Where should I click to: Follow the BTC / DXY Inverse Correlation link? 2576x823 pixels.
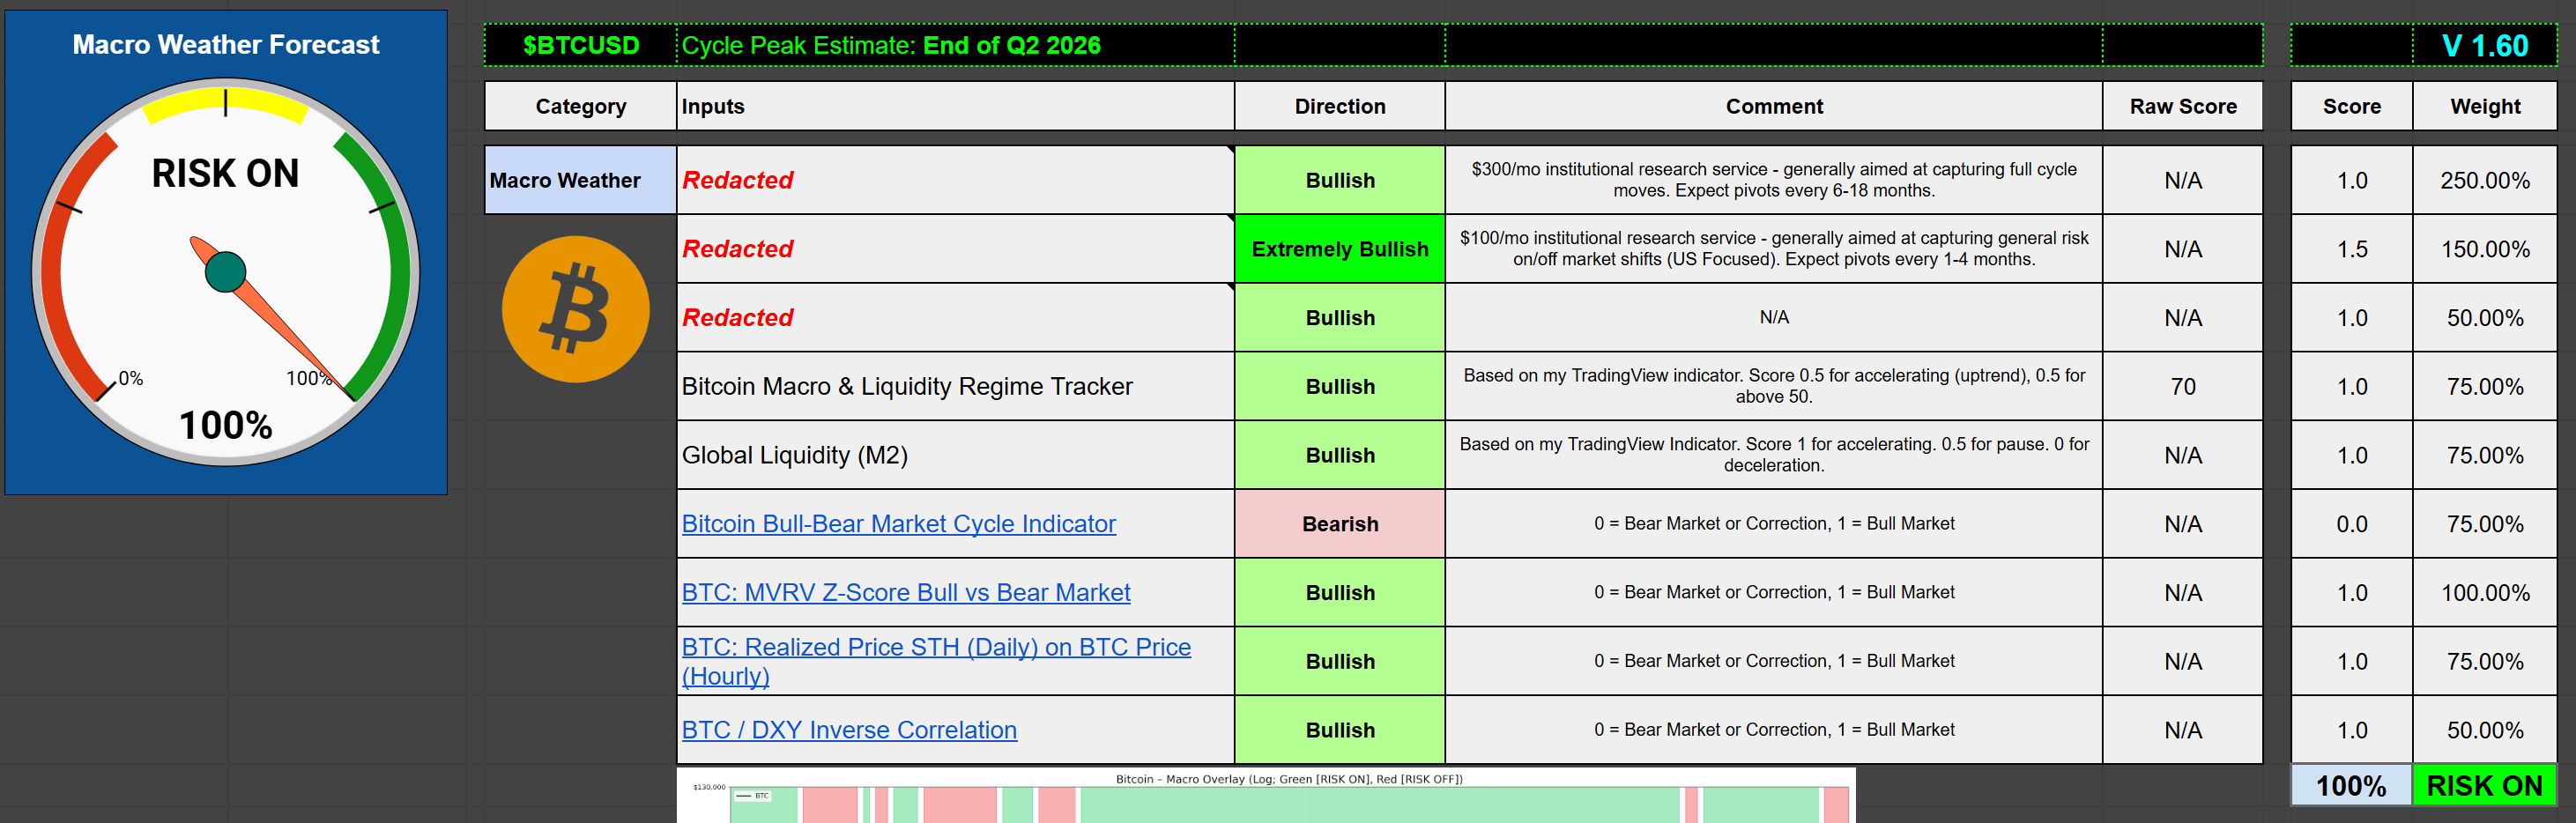848,730
